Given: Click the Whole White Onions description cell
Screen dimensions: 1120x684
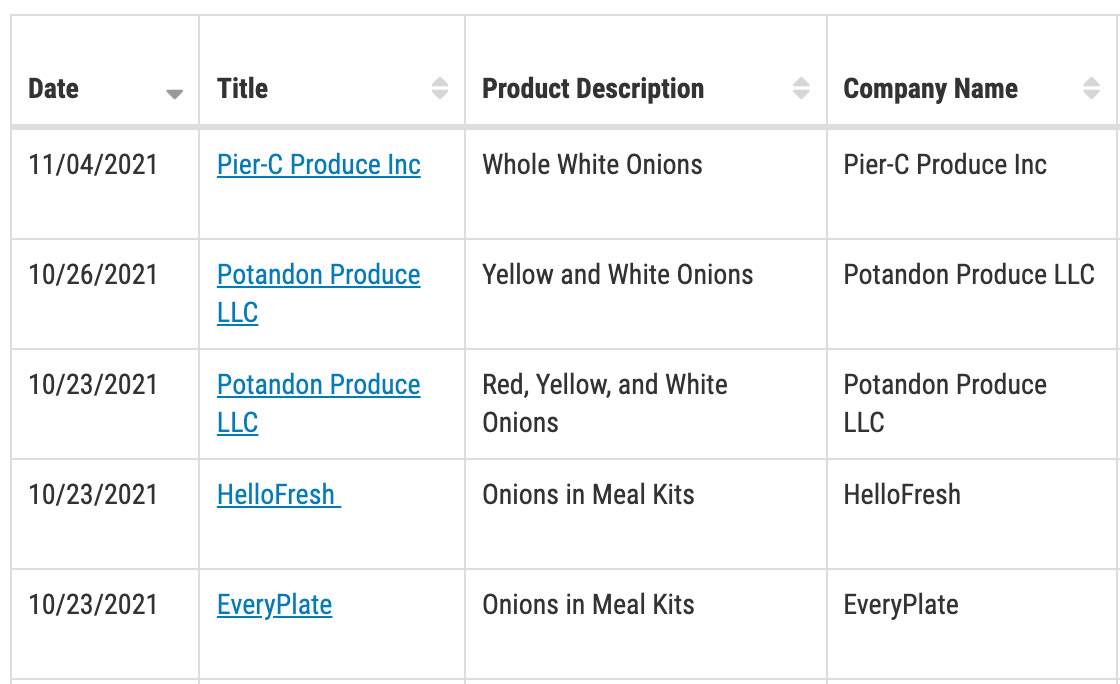Looking at the screenshot, I should [x=646, y=184].
